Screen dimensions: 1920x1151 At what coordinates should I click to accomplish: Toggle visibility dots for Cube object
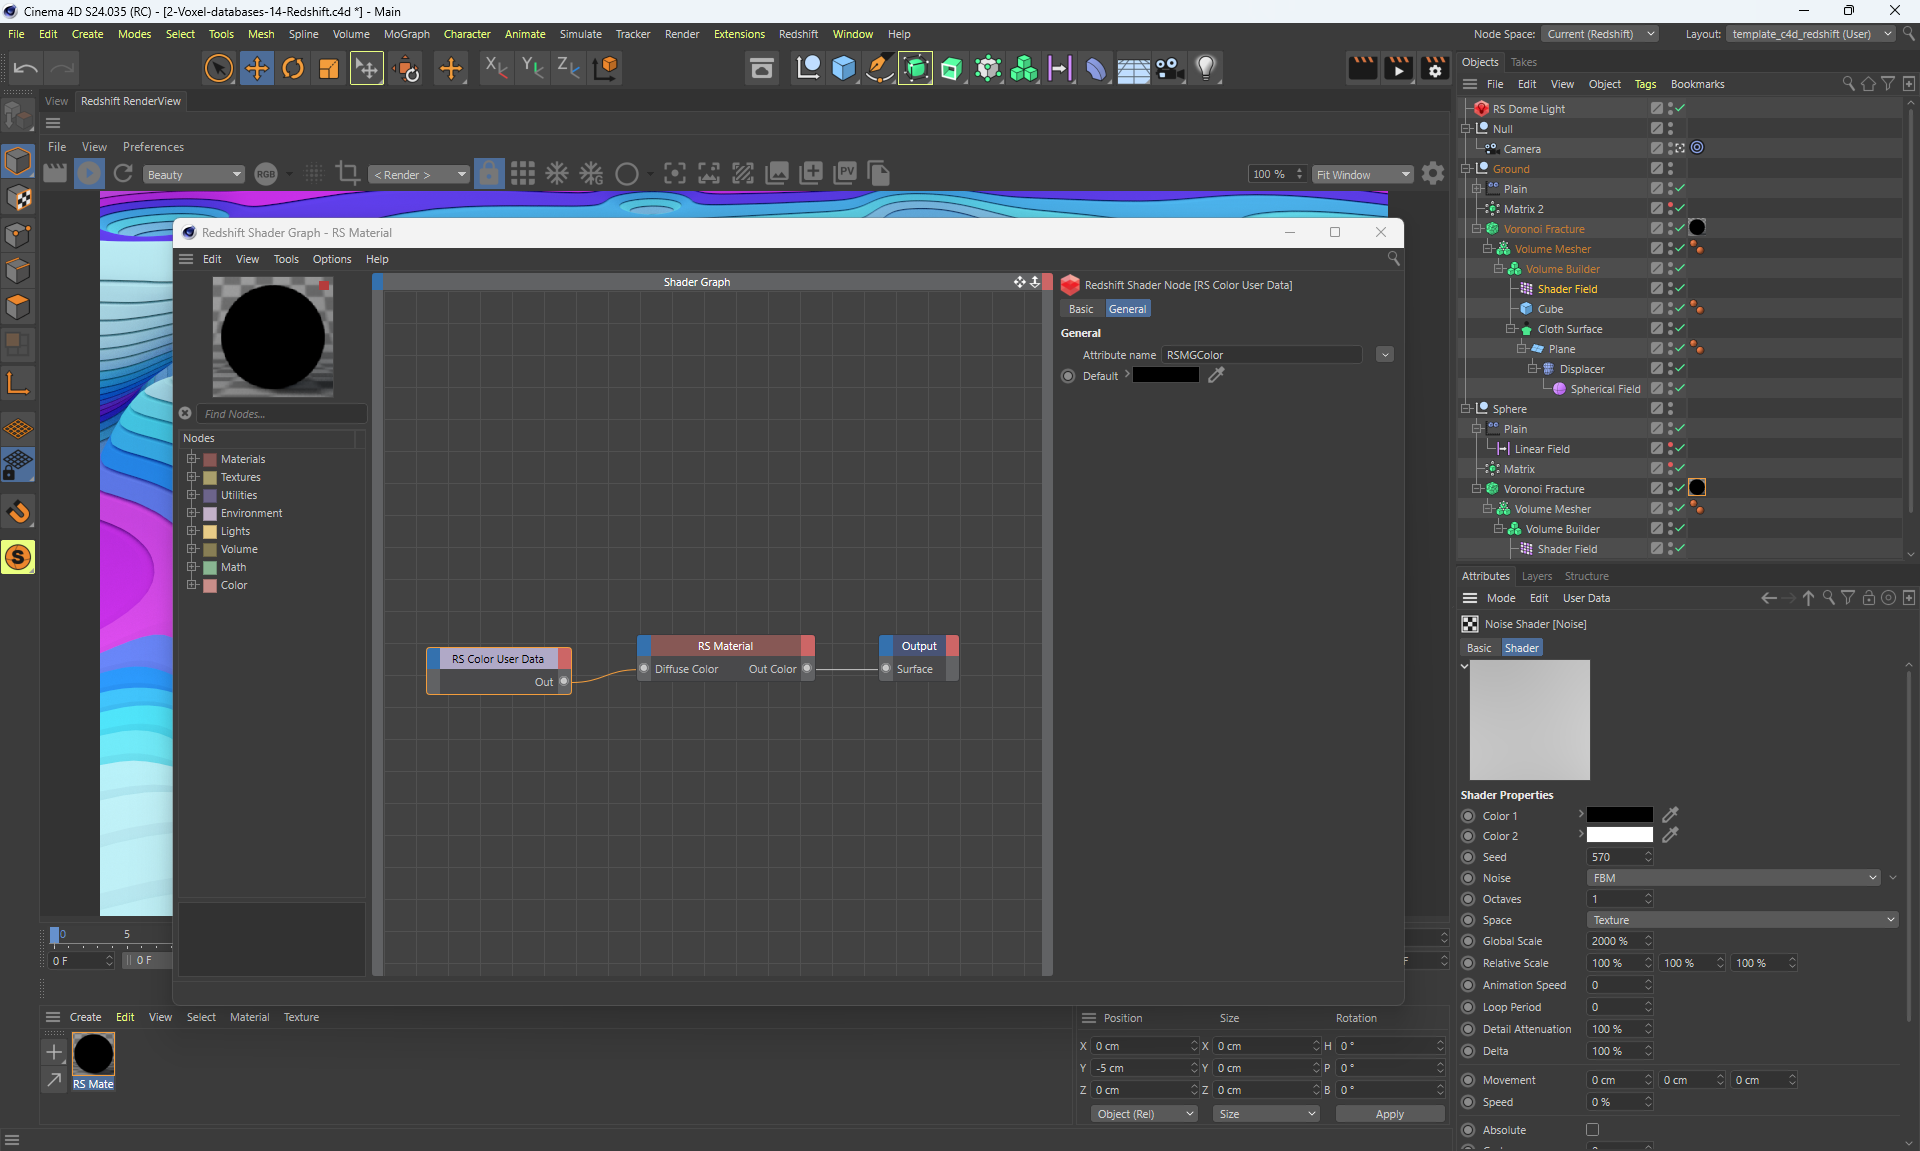coord(1670,309)
